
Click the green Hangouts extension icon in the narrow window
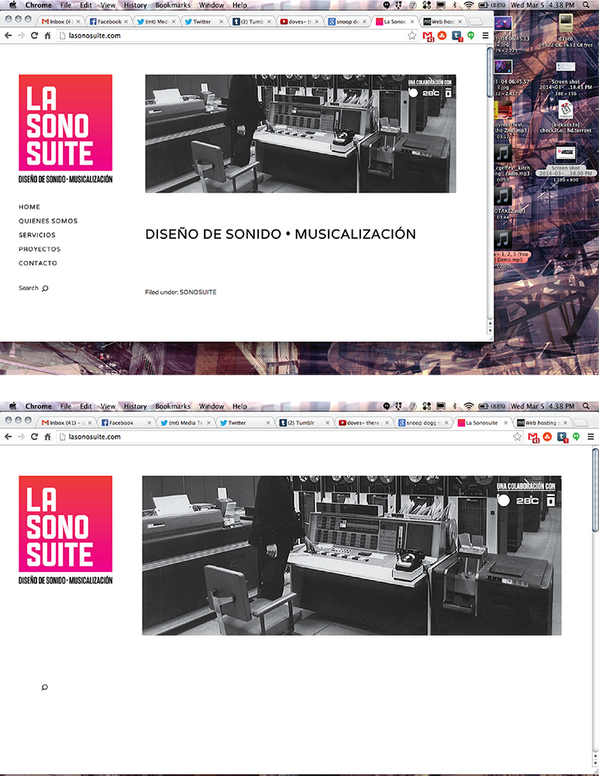click(471, 36)
